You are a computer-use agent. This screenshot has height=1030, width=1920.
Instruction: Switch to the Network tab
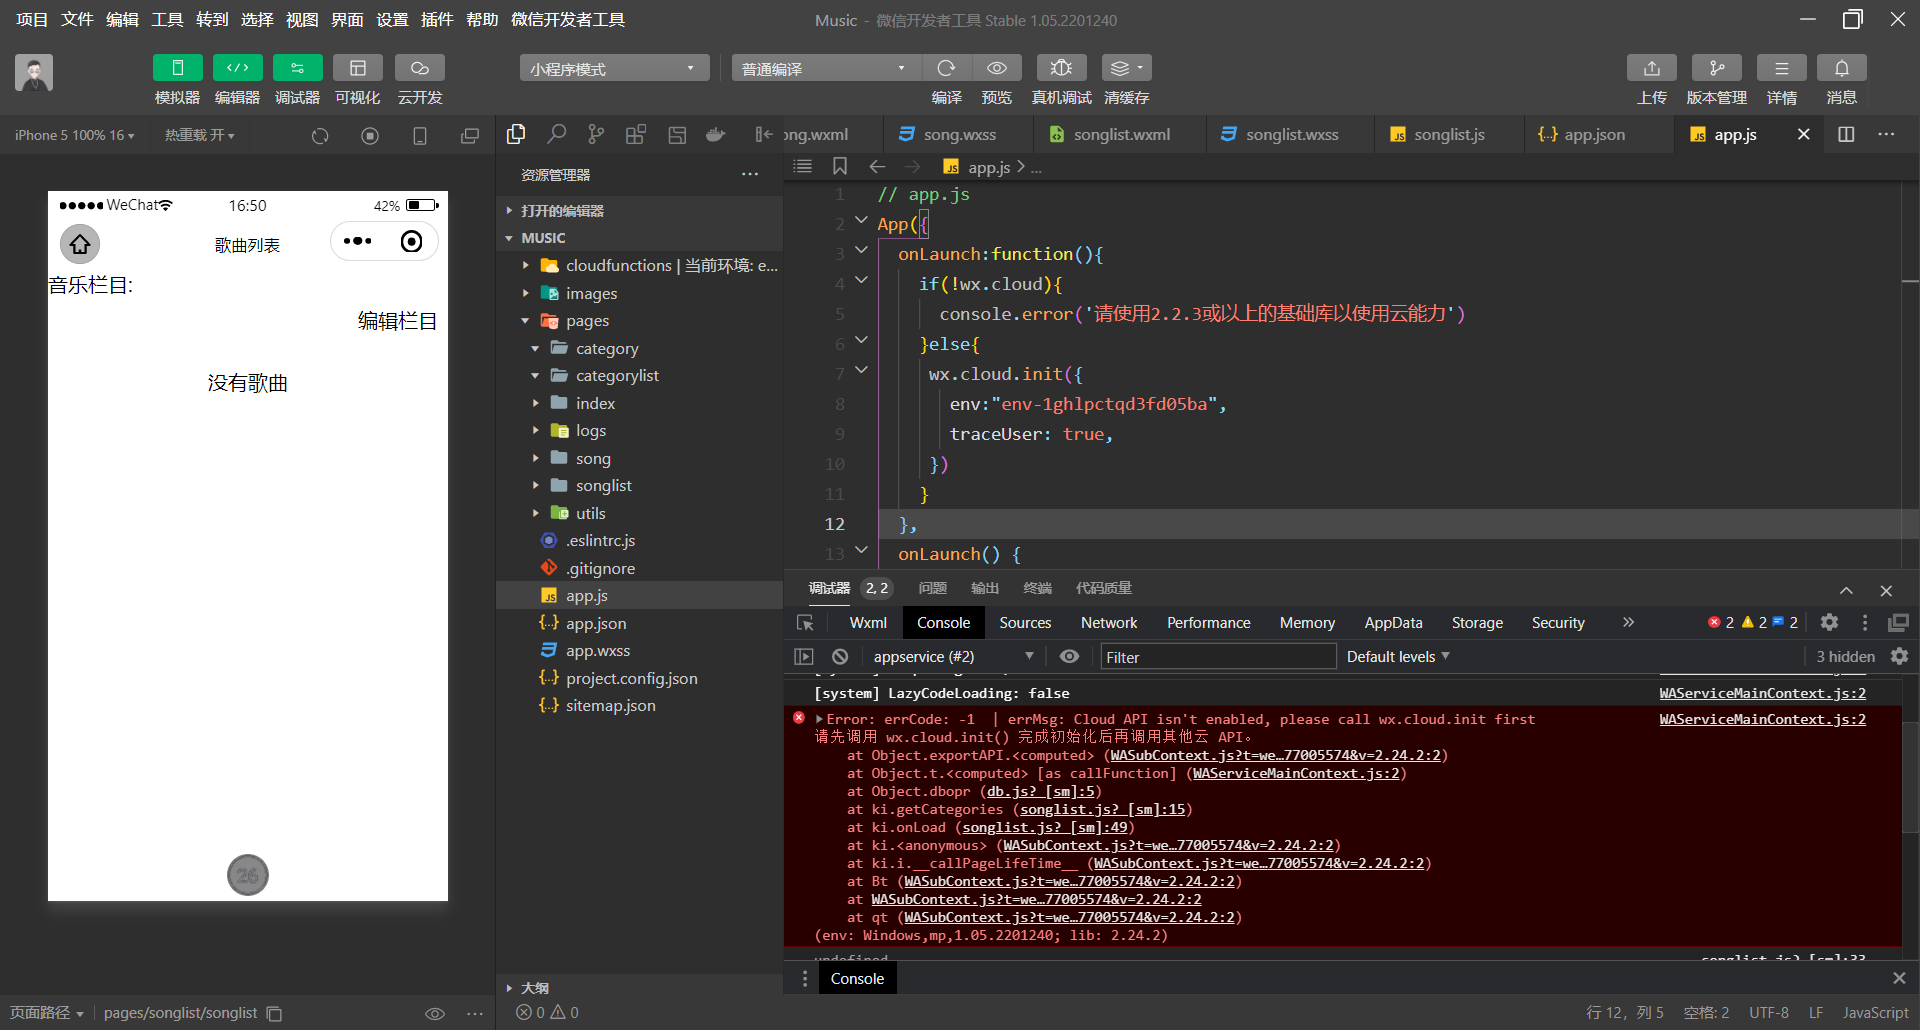tap(1108, 623)
